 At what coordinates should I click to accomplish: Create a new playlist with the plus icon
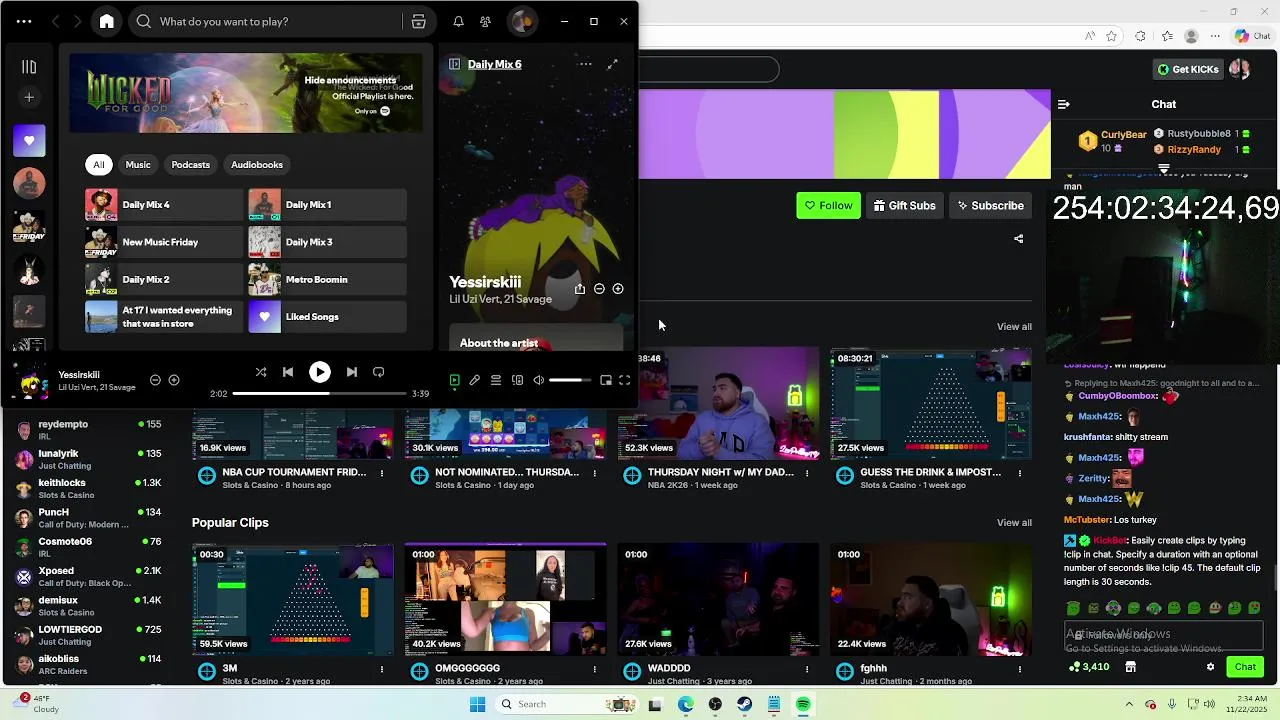(x=29, y=97)
